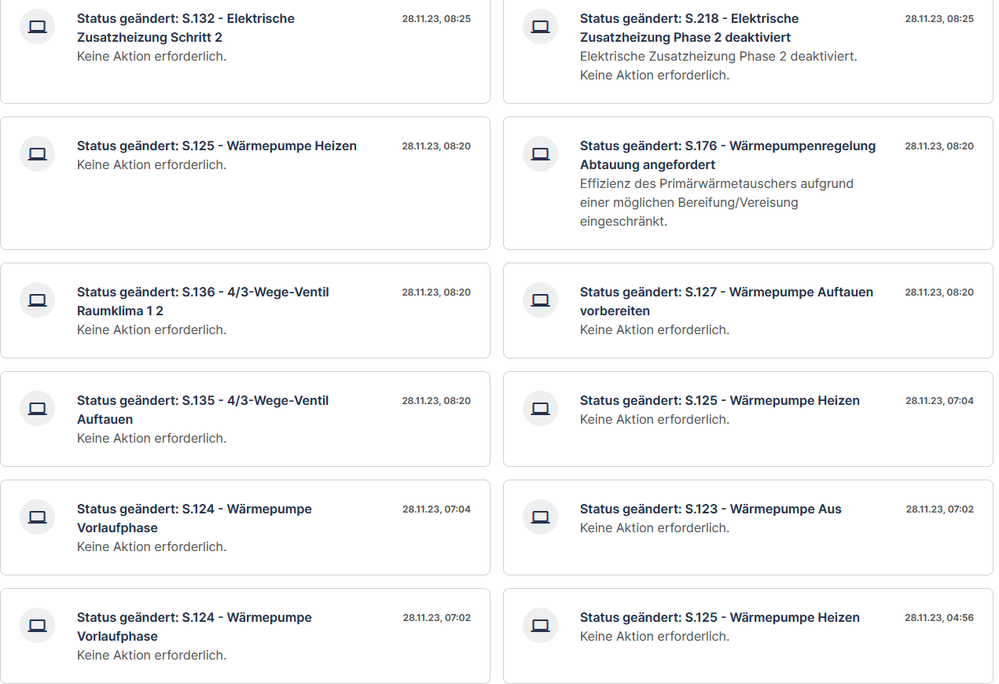Click device icon beside S.135 4/3-Wege-Ventil Auftauen

38,408
